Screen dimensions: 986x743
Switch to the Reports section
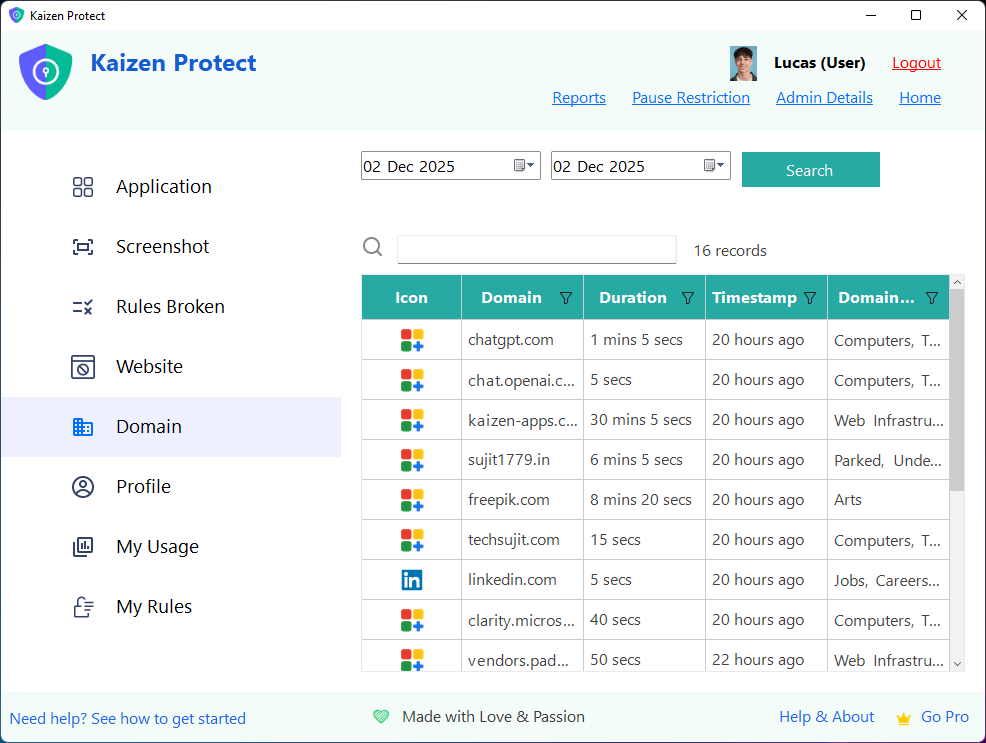coord(579,97)
